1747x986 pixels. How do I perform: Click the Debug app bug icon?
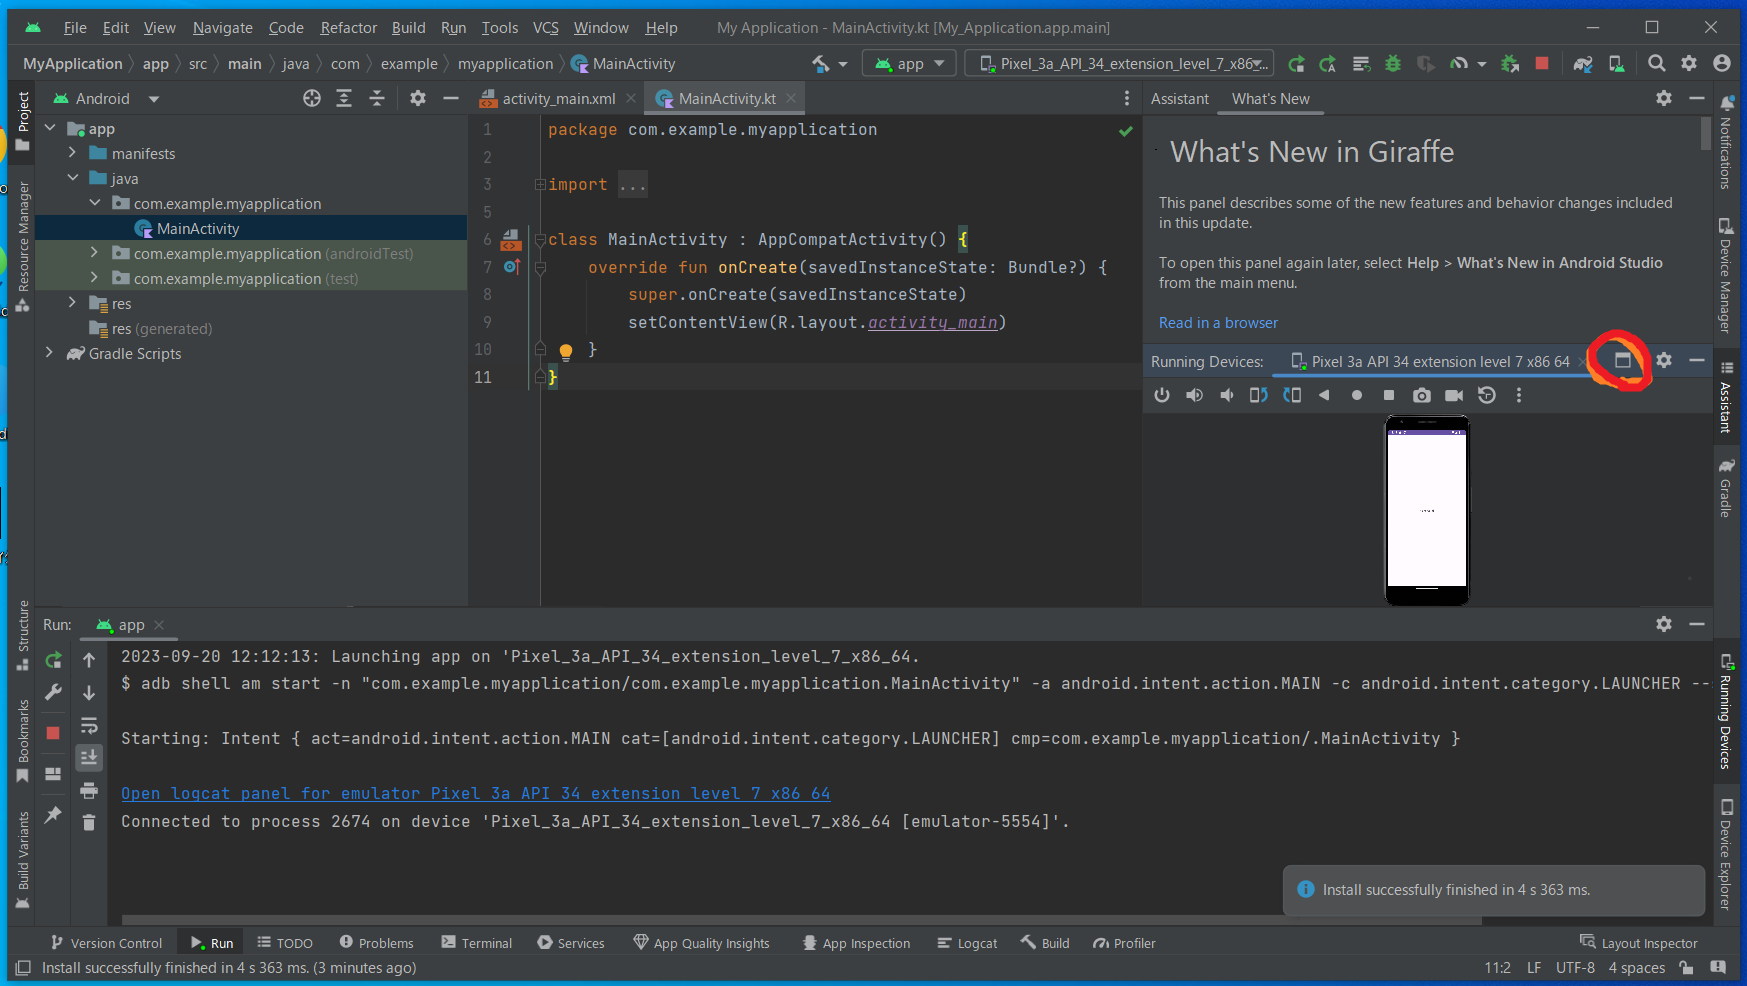coord(1393,64)
